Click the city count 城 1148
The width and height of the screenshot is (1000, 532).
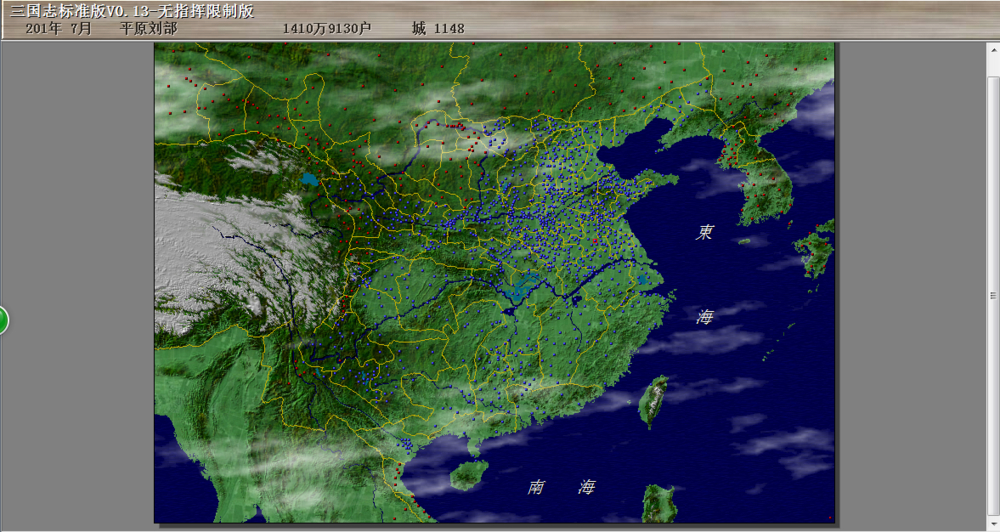(x=438, y=29)
